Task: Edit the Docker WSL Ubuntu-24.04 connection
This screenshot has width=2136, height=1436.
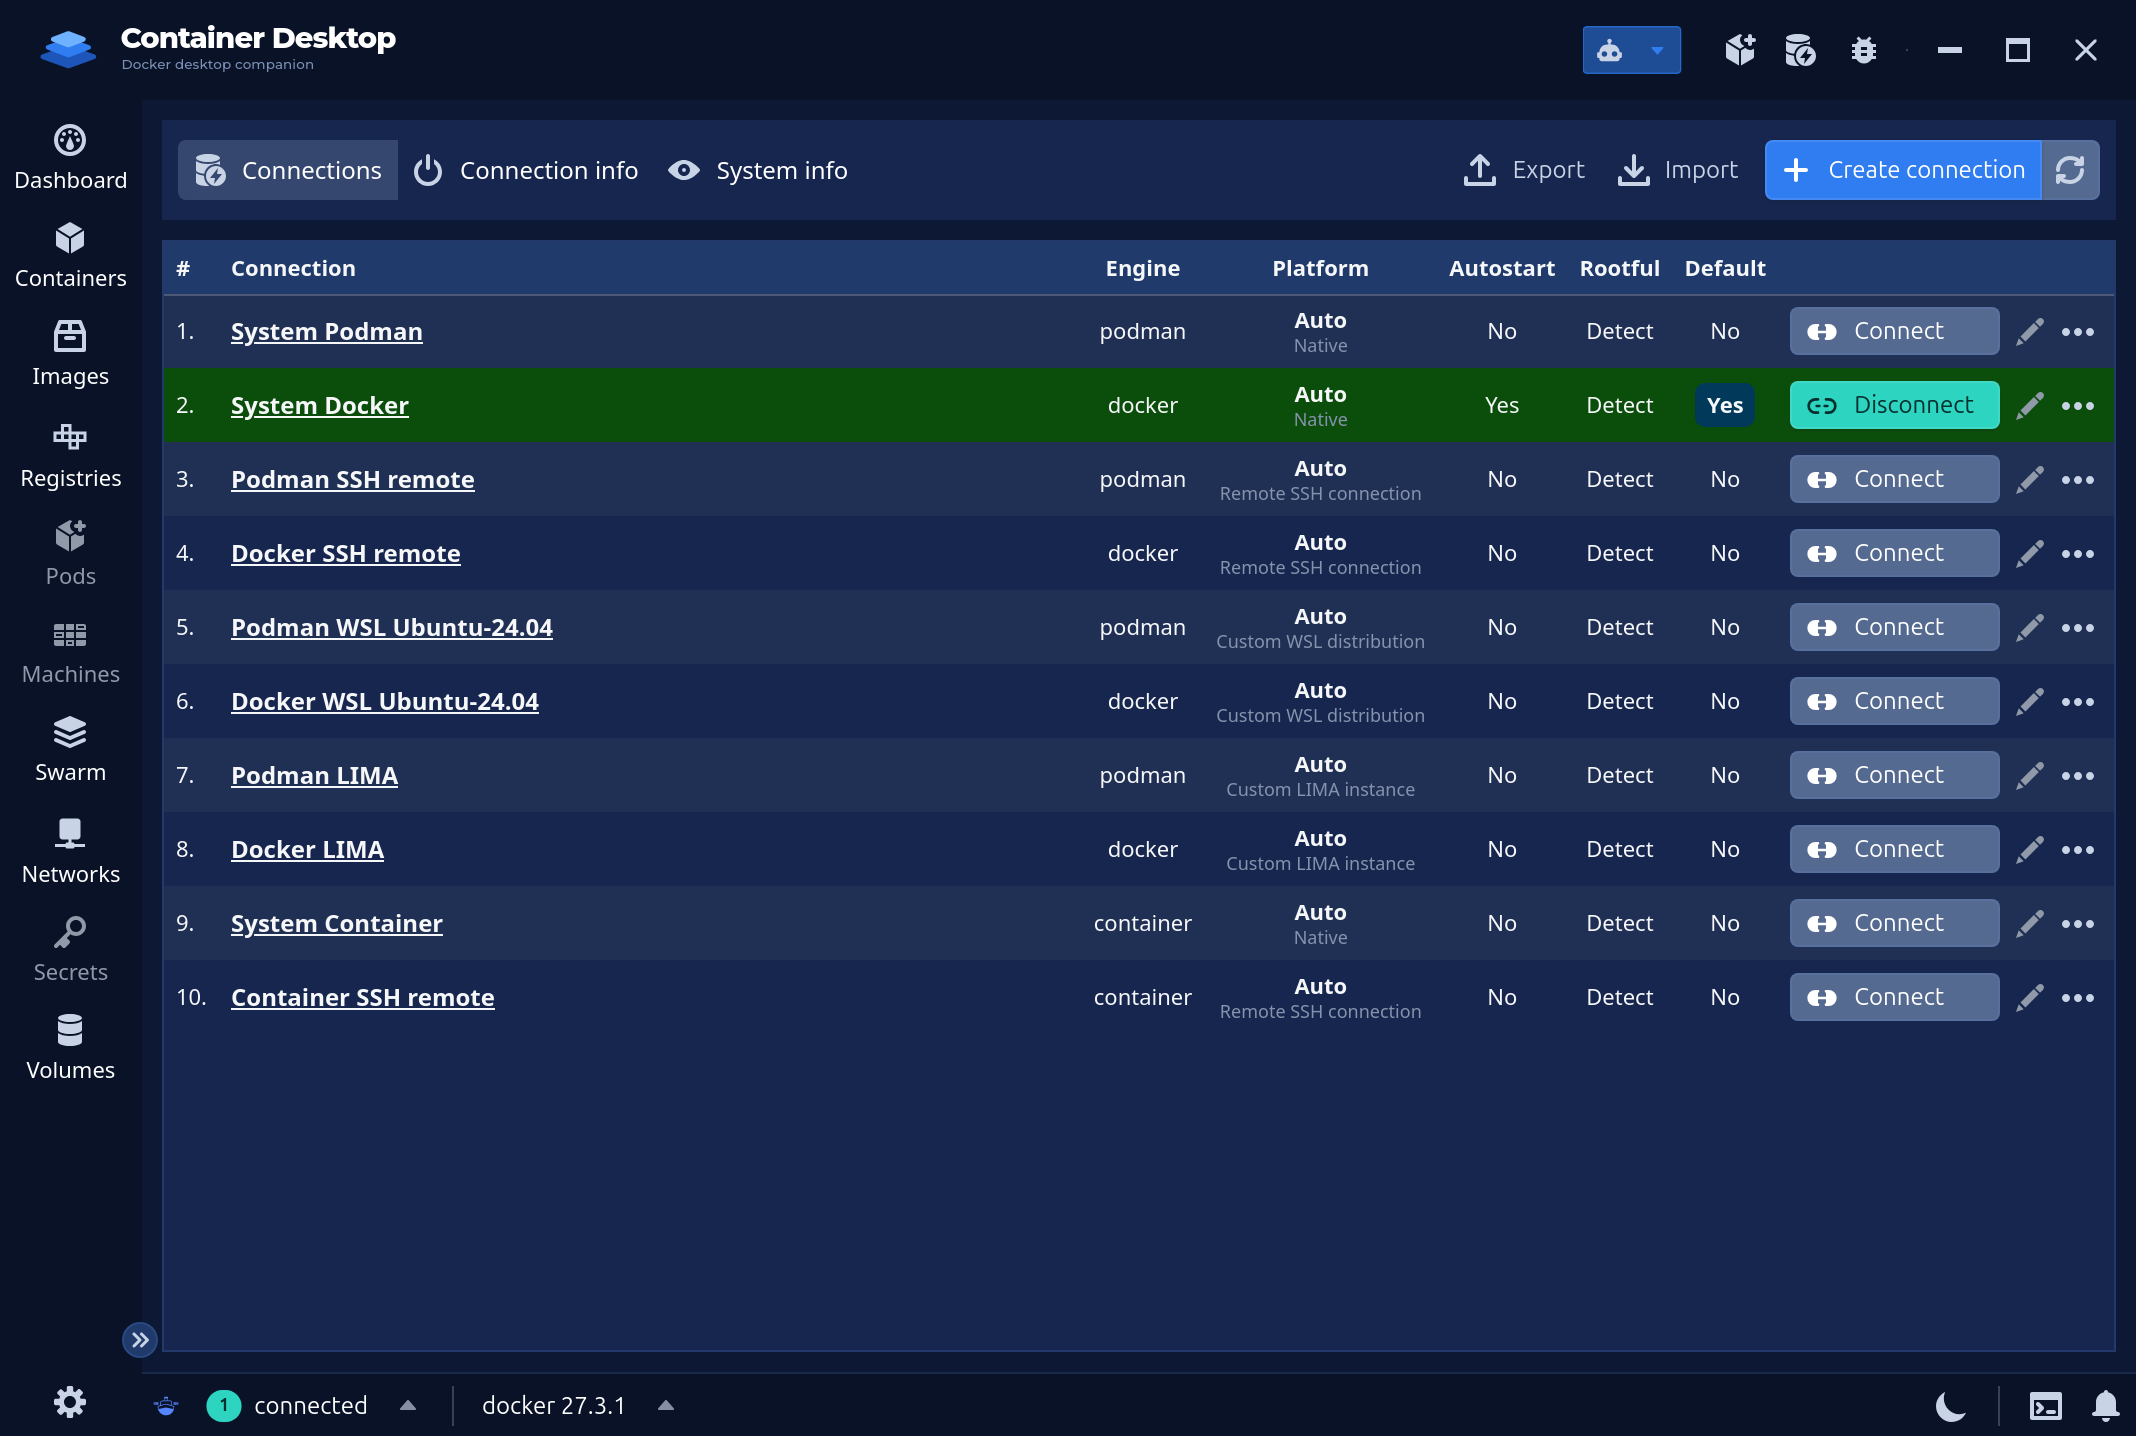Action: click(2030, 701)
